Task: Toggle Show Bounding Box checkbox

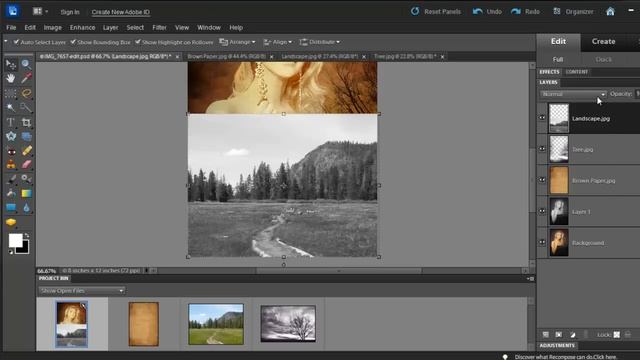Action: (73, 42)
